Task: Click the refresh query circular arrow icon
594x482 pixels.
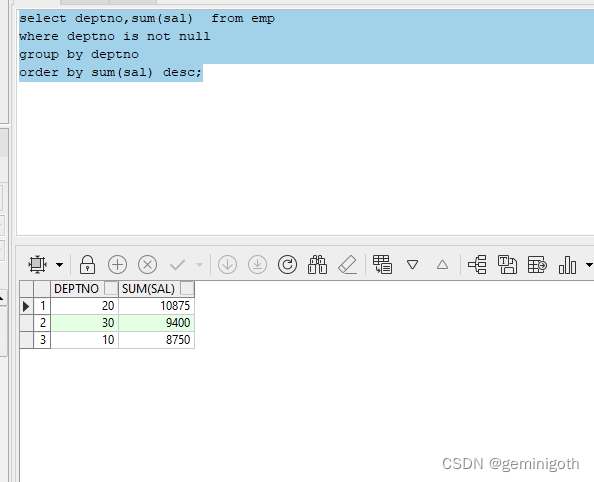Action: click(287, 264)
